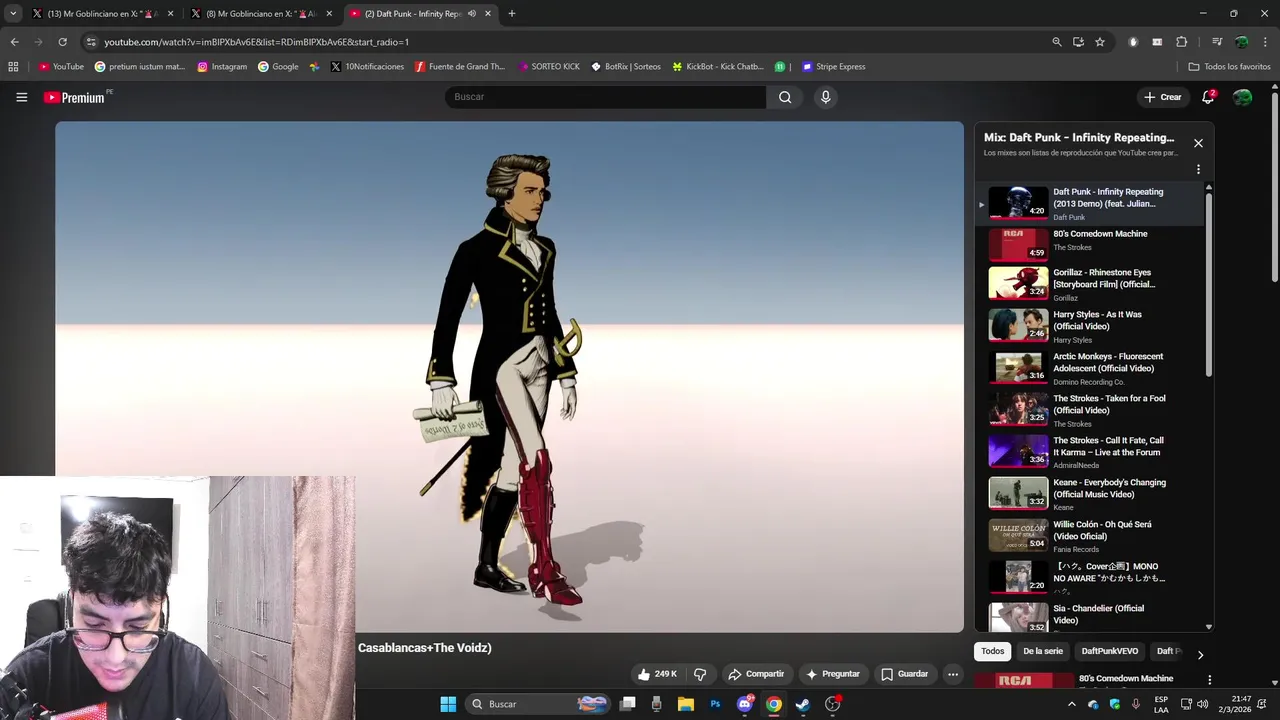Open Windows Start menu
The height and width of the screenshot is (720, 1280).
pos(448,704)
